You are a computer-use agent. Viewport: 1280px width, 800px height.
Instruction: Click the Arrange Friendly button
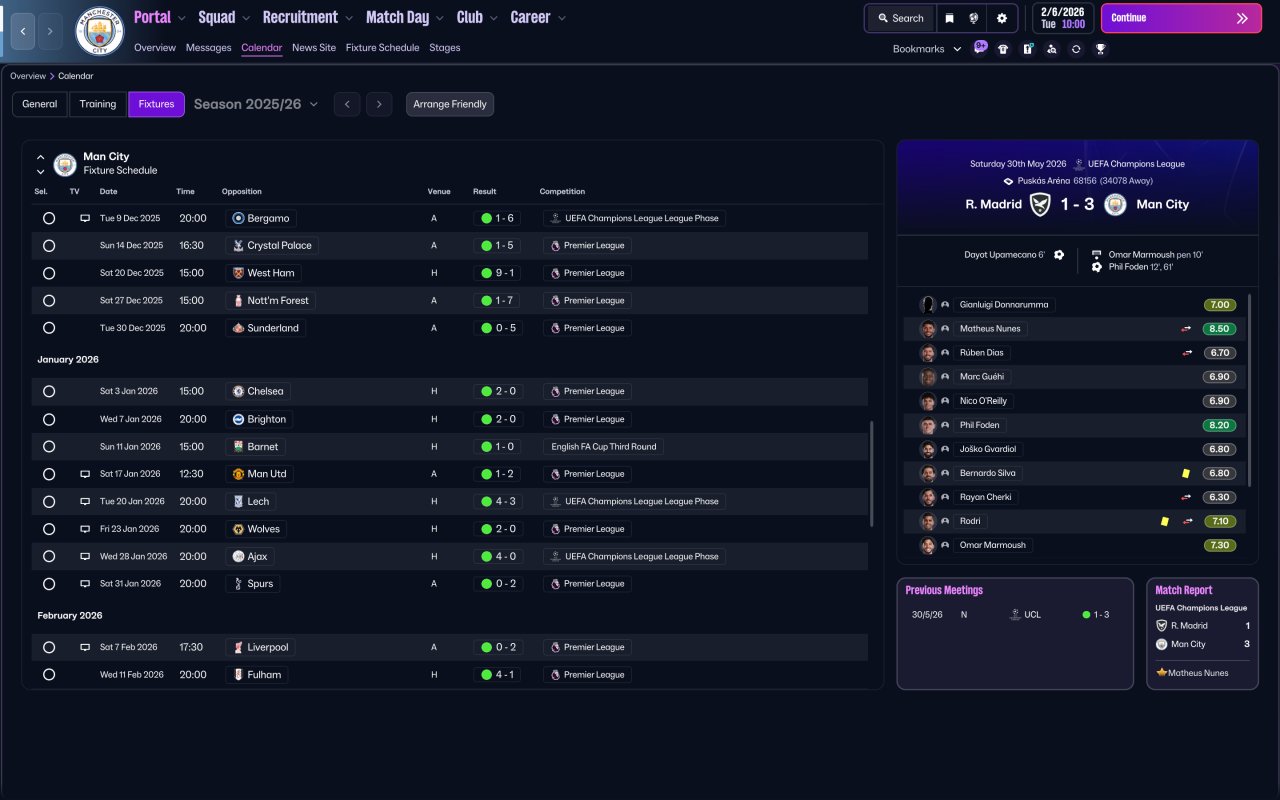(x=450, y=104)
